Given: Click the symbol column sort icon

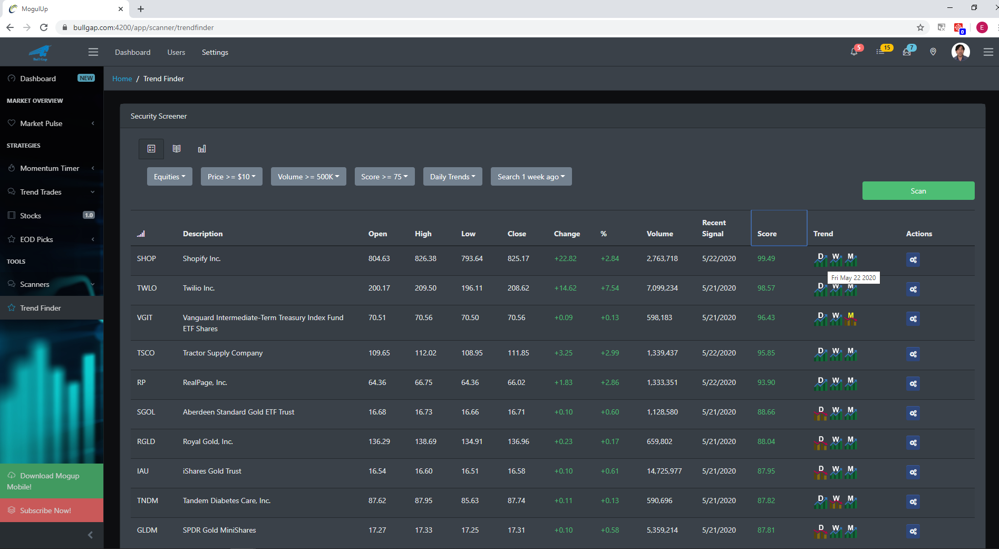Looking at the screenshot, I should point(141,234).
